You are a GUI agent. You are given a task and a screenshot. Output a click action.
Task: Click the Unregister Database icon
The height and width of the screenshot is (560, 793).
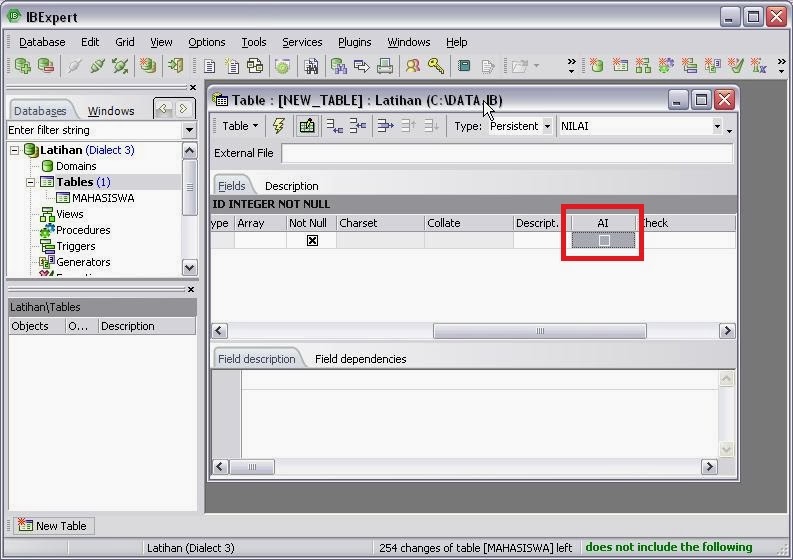[46, 66]
